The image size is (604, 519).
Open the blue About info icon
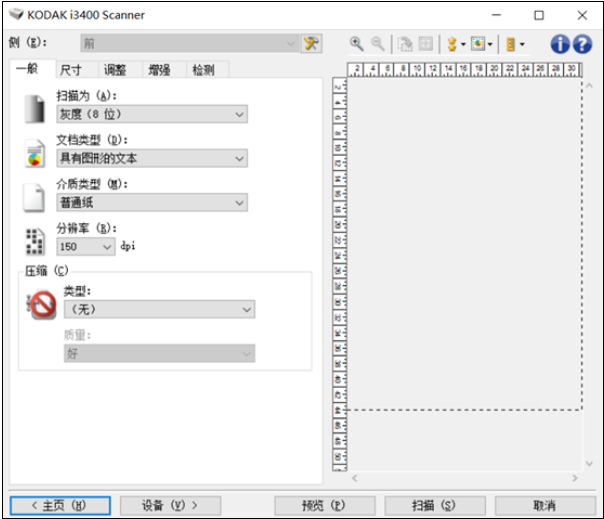point(560,44)
